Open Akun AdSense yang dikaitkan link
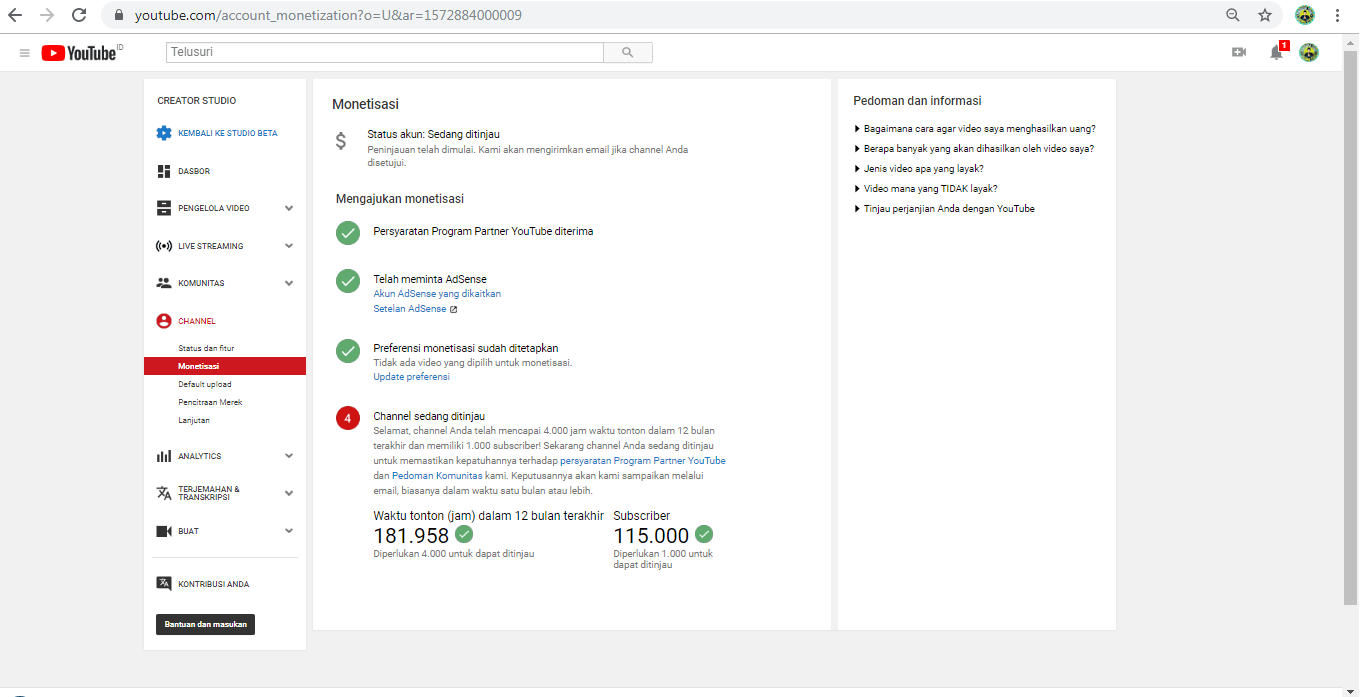Viewport: 1367px width, 697px height. point(437,294)
